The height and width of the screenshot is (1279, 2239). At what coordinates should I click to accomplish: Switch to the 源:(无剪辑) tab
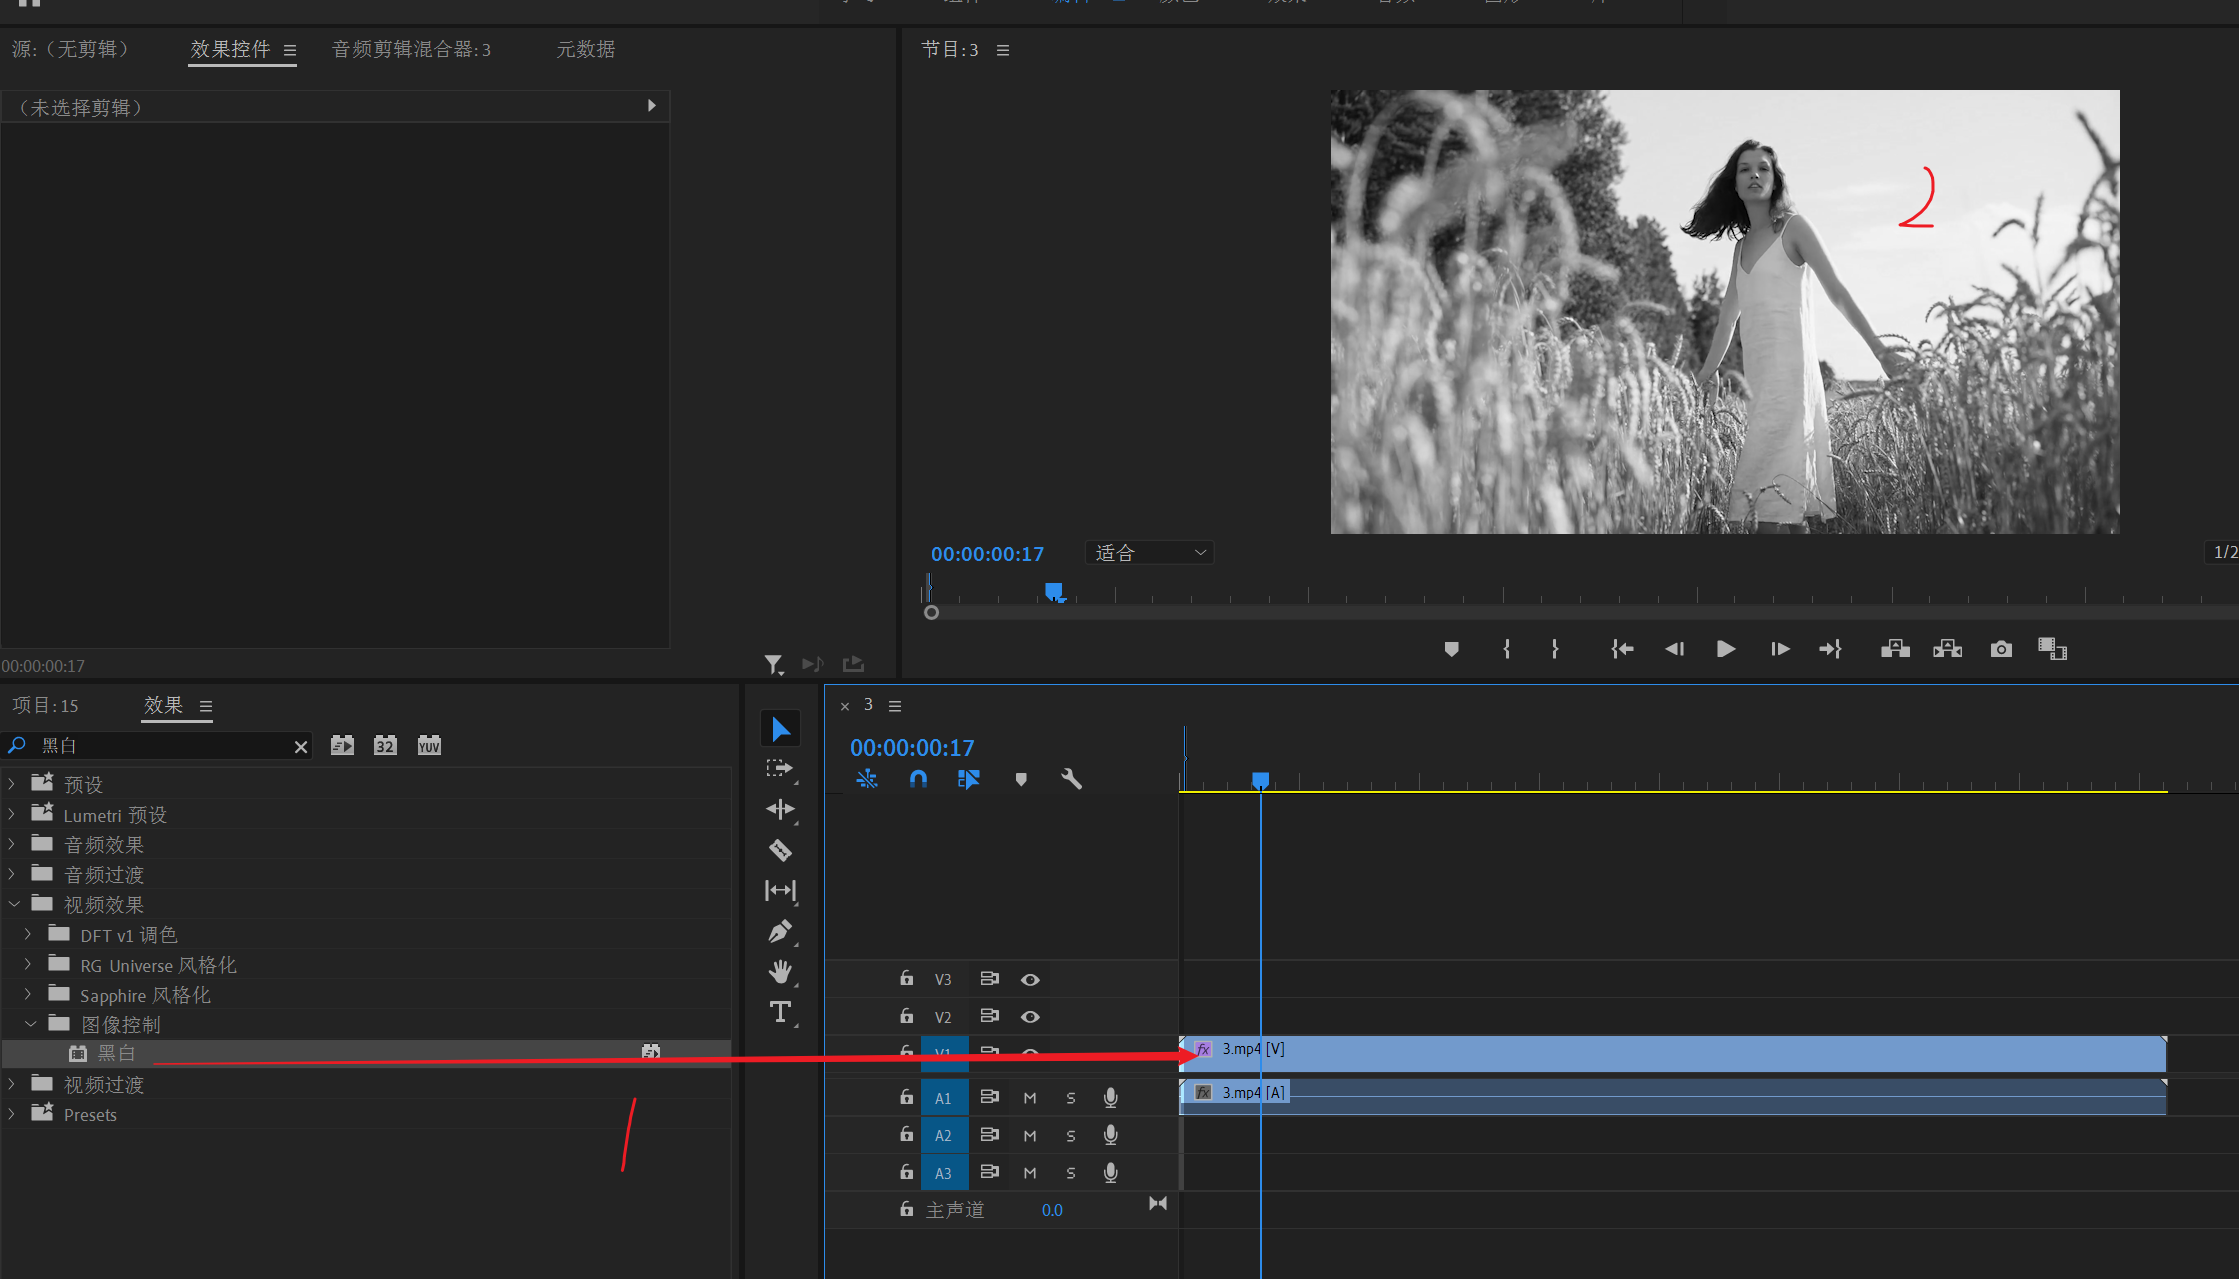[x=71, y=49]
